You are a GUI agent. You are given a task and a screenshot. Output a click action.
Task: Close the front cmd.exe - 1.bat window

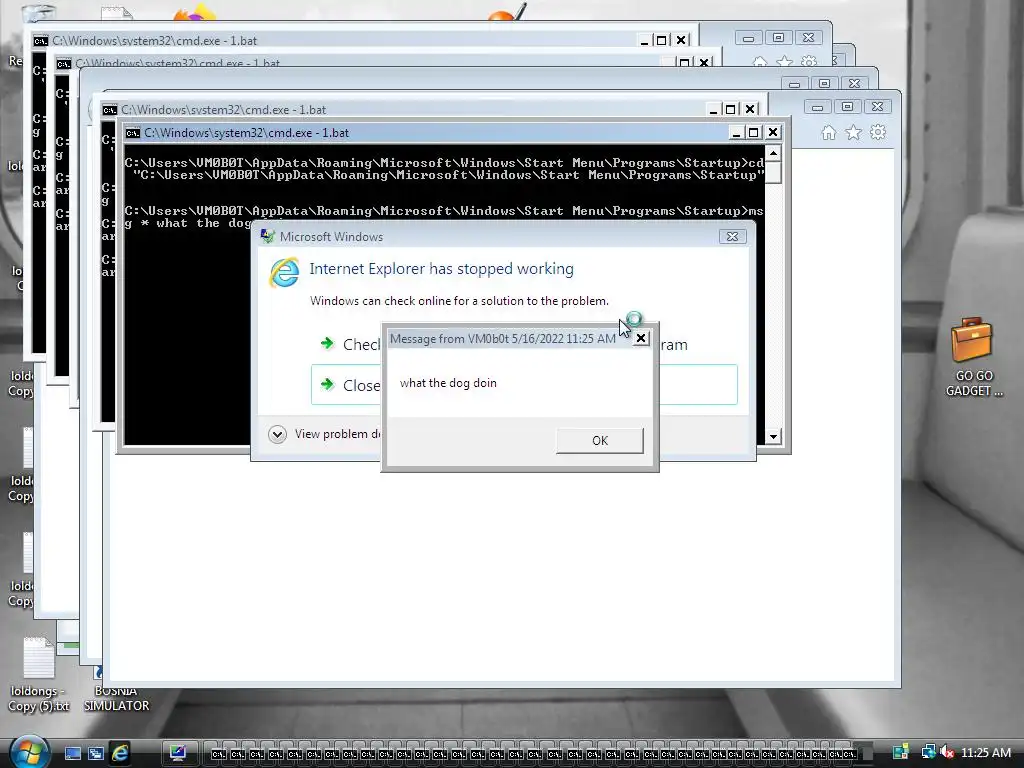point(773,133)
